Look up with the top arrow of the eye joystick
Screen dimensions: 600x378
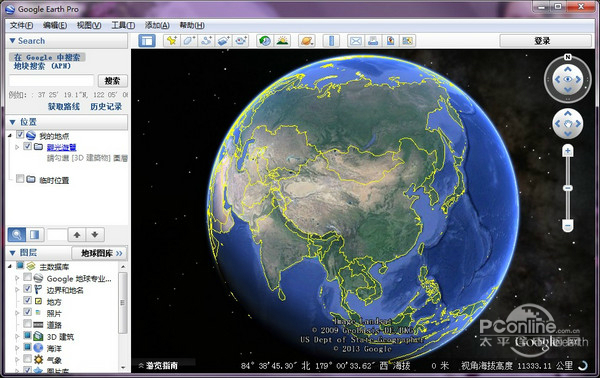tap(567, 69)
